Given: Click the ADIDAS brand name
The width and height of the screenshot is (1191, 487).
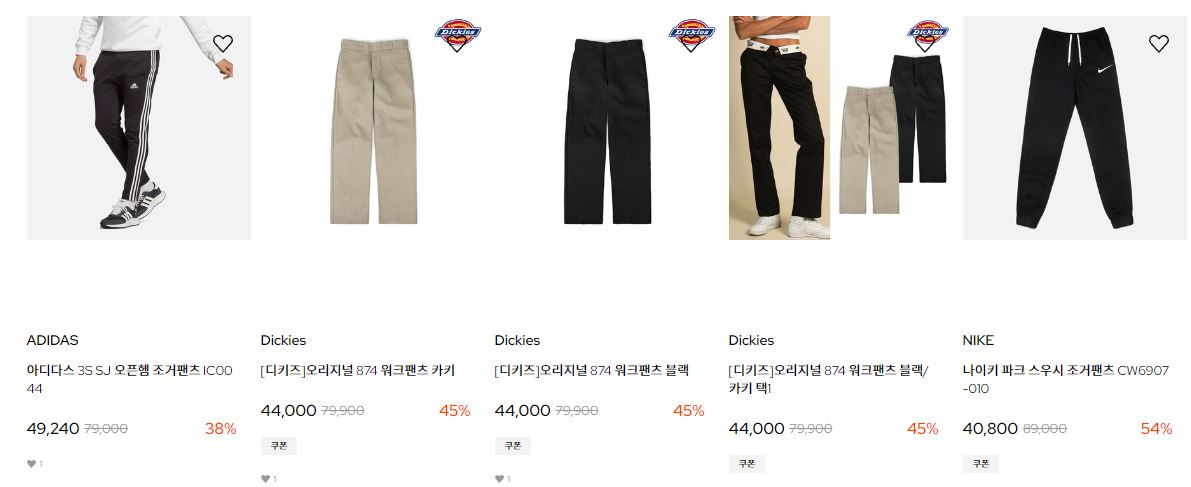Looking at the screenshot, I should click(x=52, y=340).
